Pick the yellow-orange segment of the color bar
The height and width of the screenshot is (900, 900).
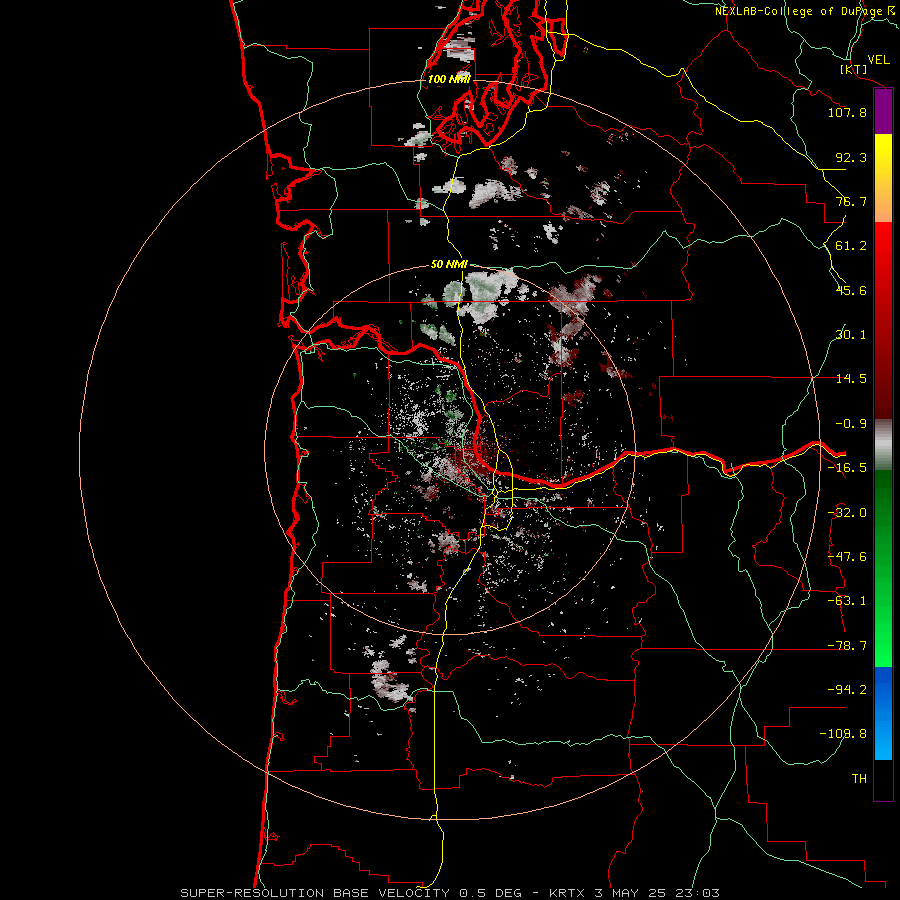tap(883, 178)
